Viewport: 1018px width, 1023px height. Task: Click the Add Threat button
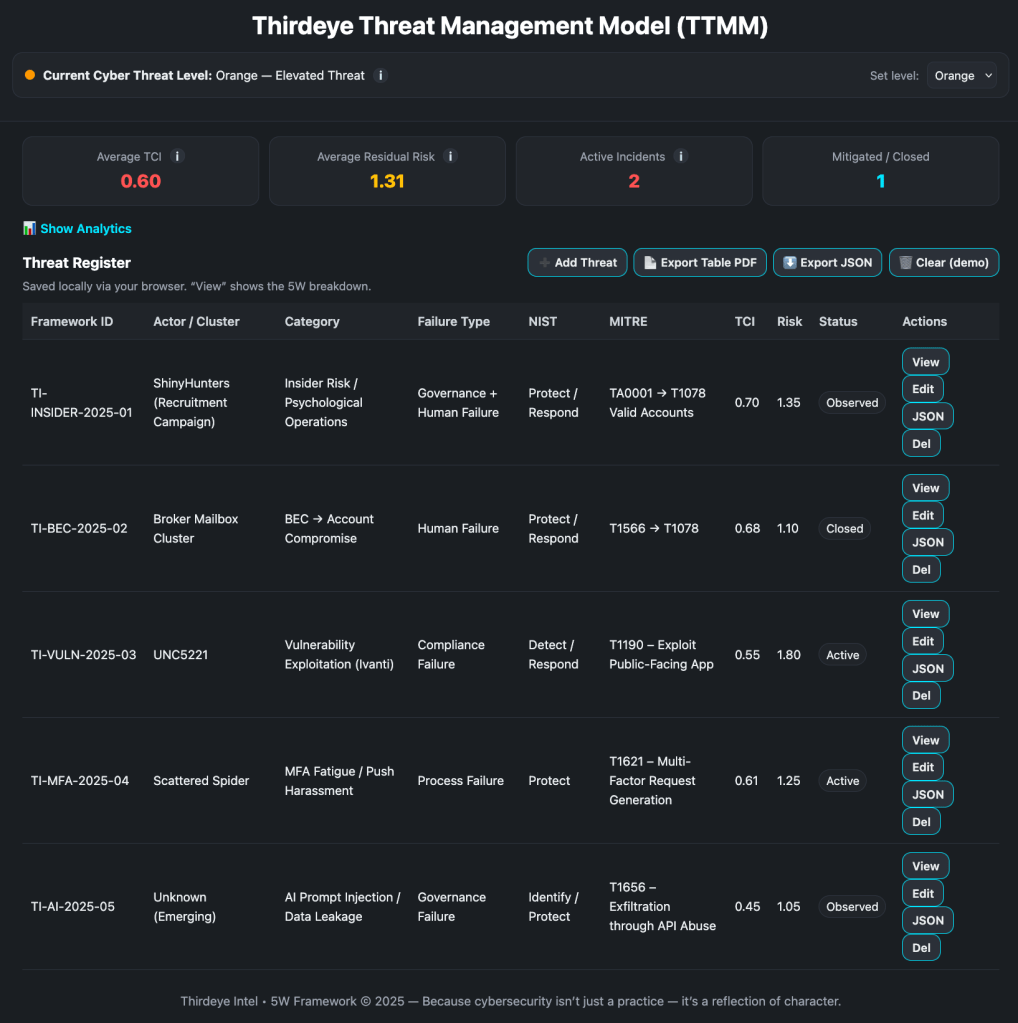coord(577,262)
